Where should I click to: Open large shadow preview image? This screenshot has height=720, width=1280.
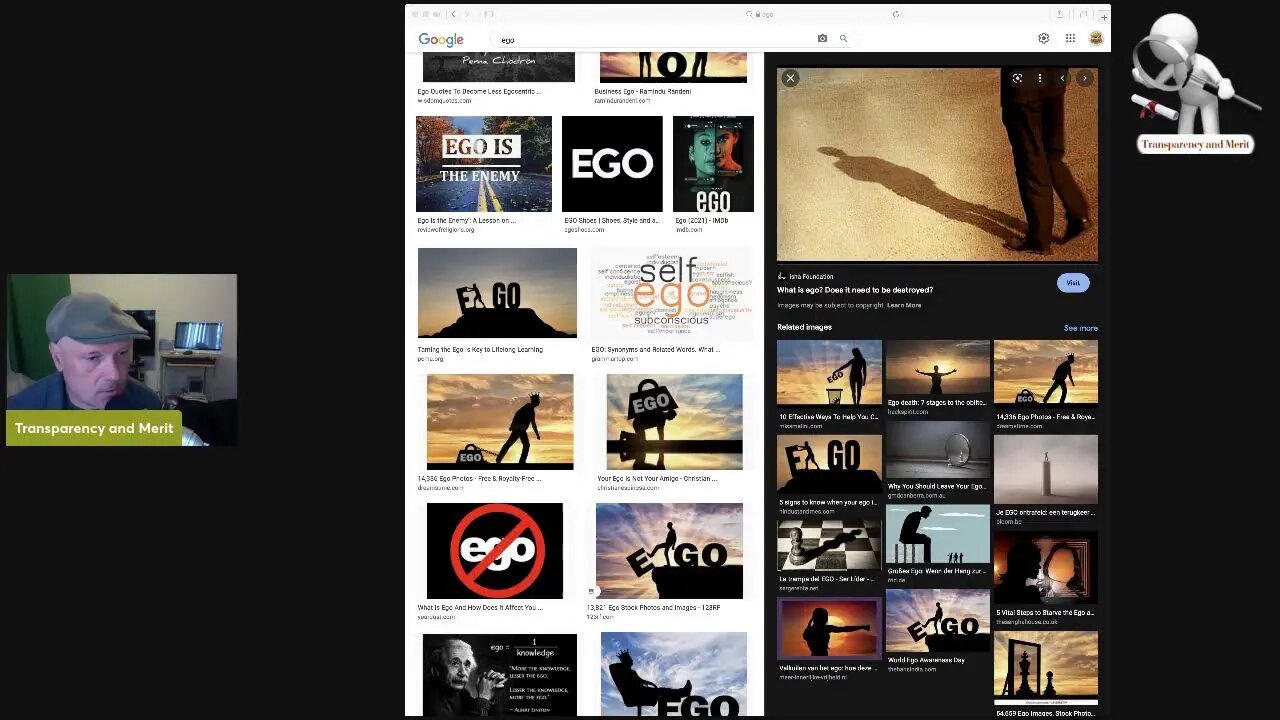click(937, 165)
